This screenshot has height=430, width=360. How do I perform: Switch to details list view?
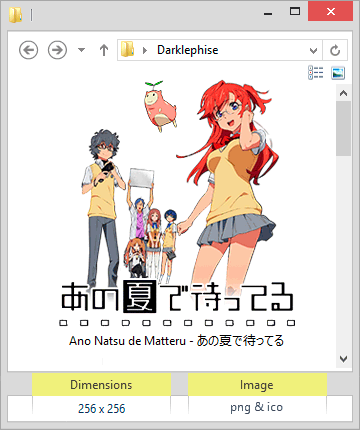click(316, 73)
